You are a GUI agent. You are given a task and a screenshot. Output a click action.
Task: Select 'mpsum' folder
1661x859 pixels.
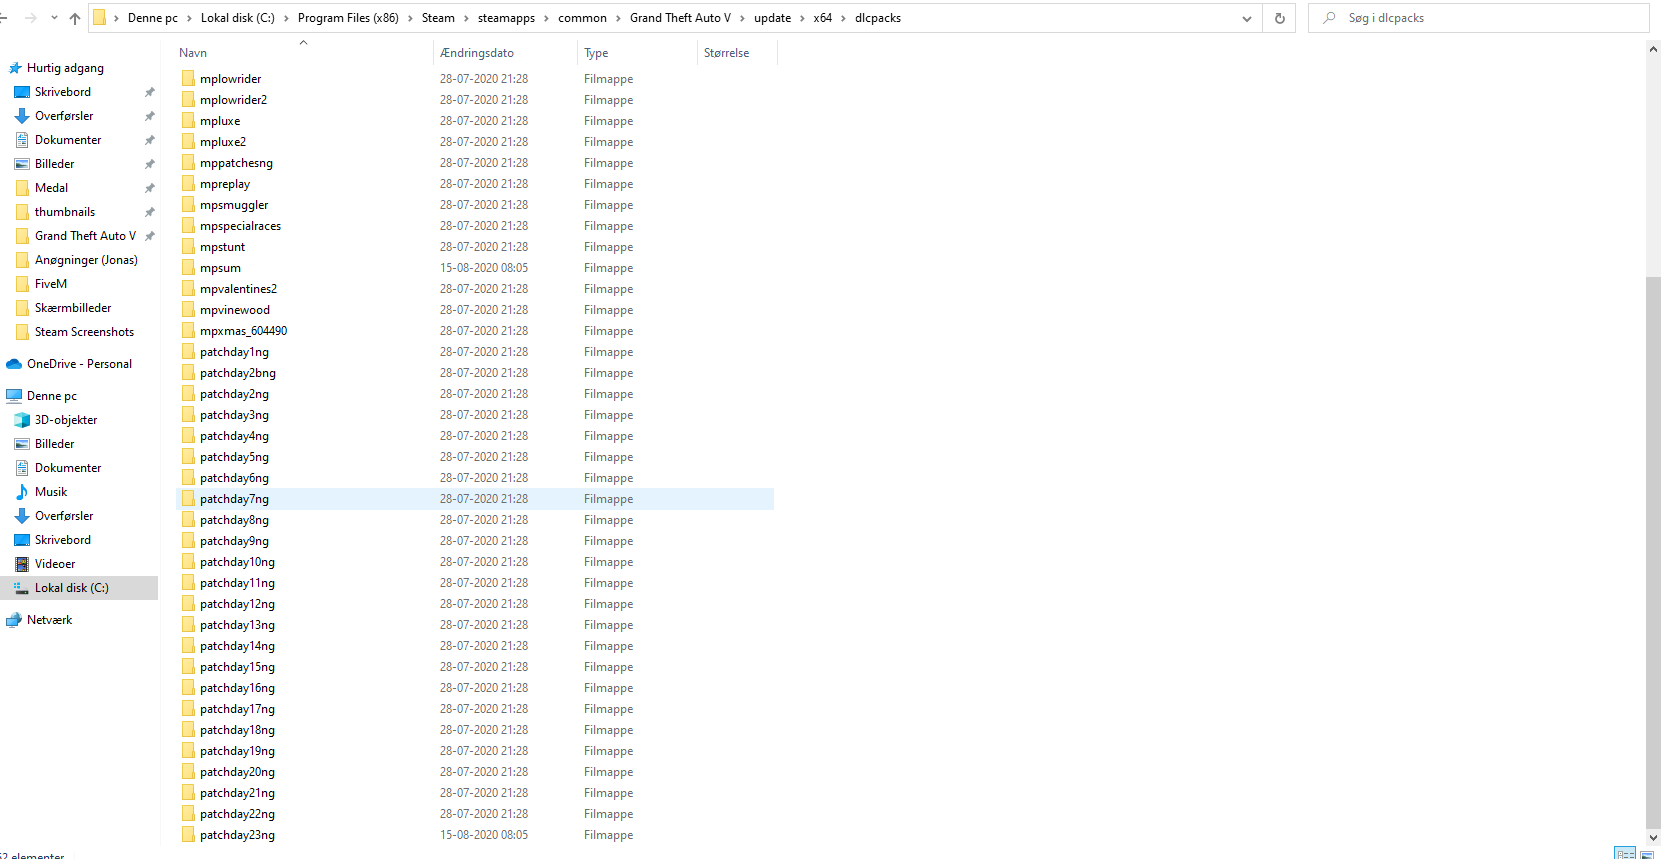coord(220,268)
